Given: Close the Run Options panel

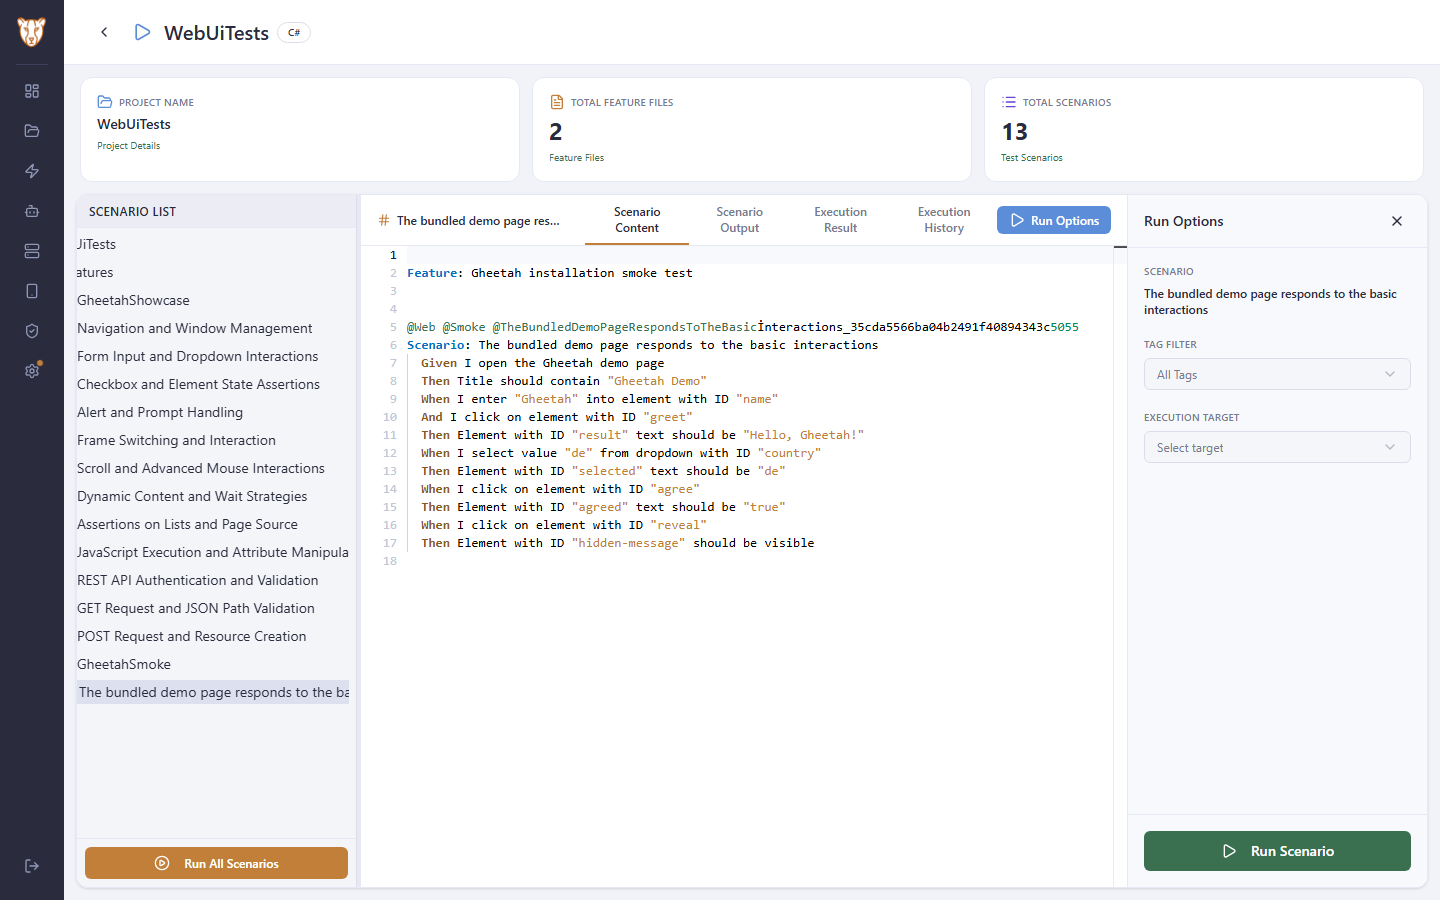Looking at the screenshot, I should pos(1397,221).
